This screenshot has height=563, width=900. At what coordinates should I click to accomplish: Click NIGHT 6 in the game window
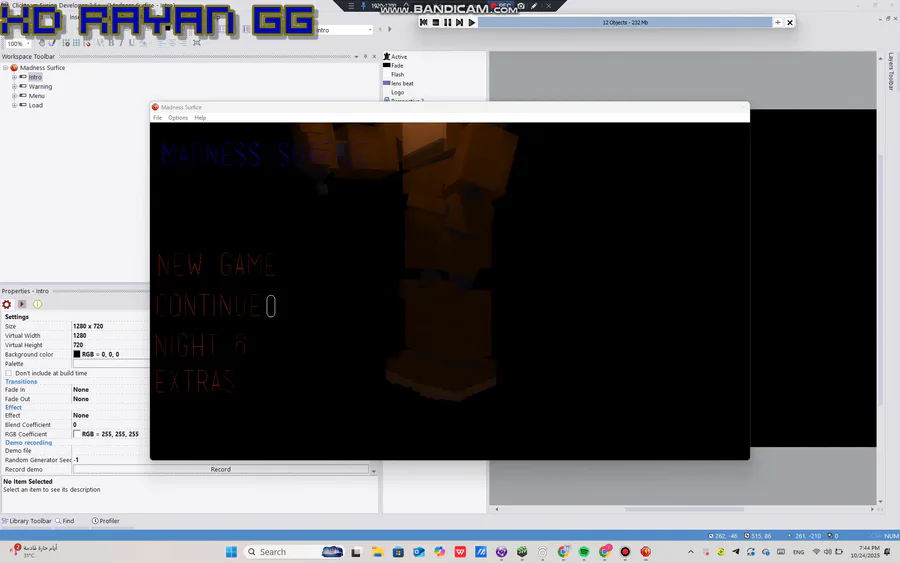click(201, 345)
